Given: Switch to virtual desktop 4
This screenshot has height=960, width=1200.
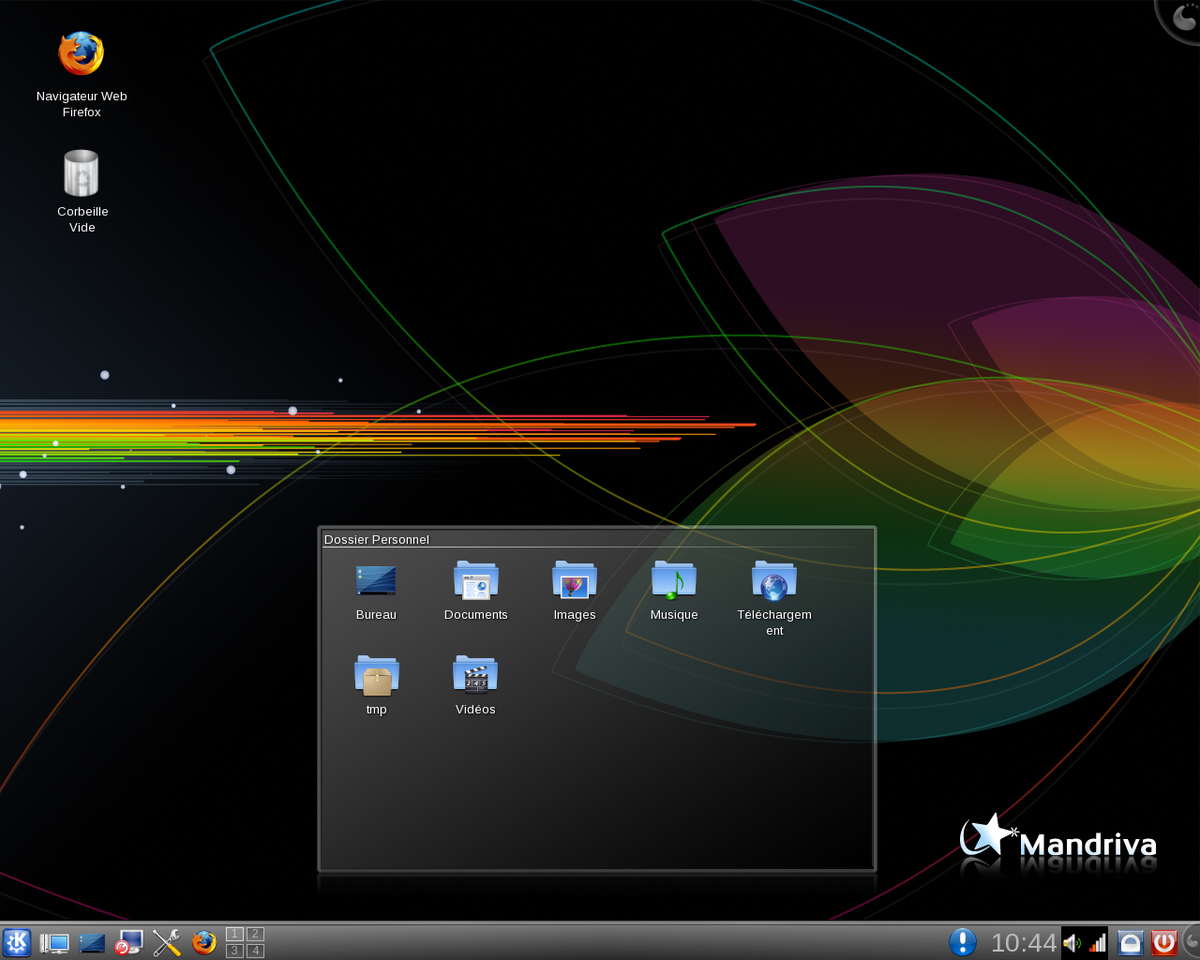Looking at the screenshot, I should coord(255,950).
